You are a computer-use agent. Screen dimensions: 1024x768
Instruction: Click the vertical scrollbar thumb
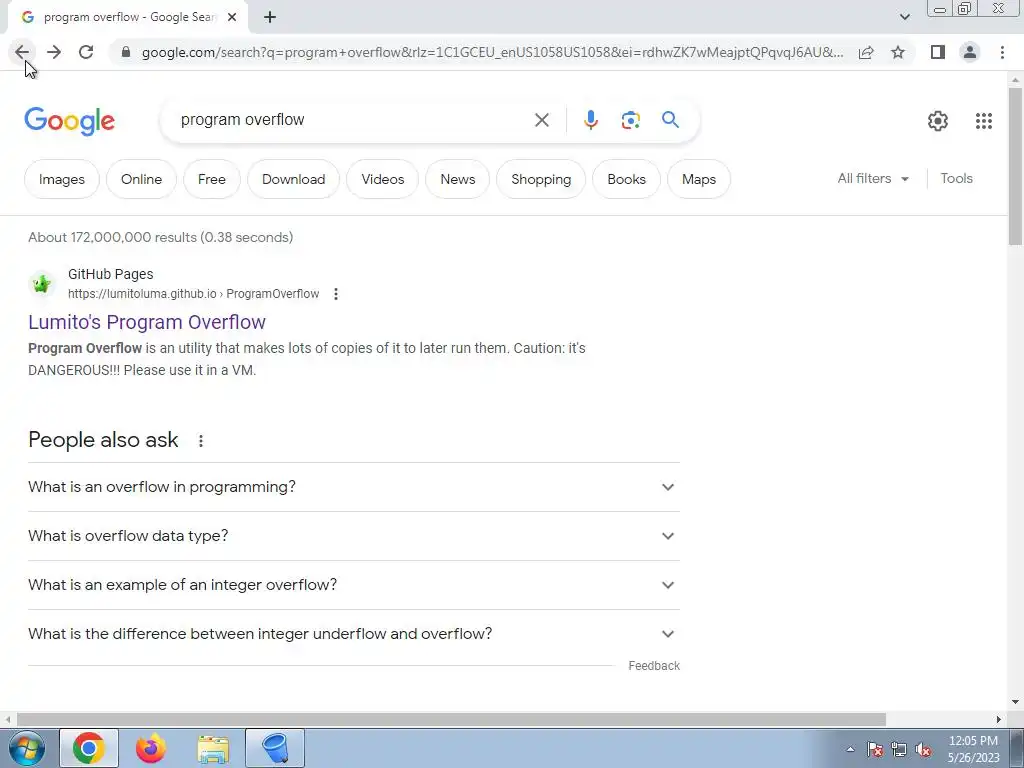[x=1015, y=167]
